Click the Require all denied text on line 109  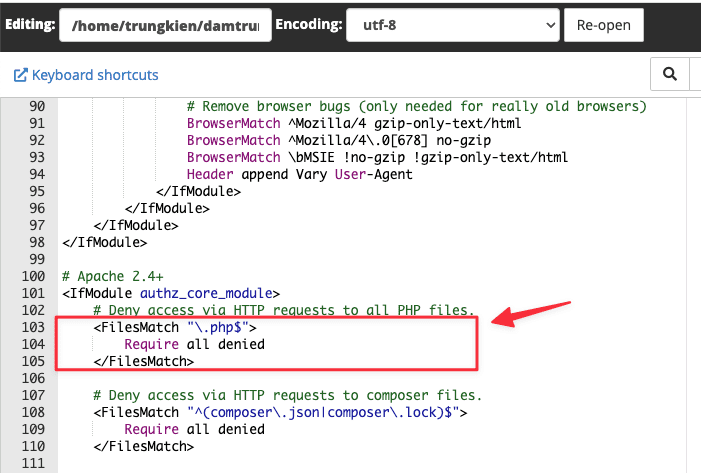coord(194,429)
